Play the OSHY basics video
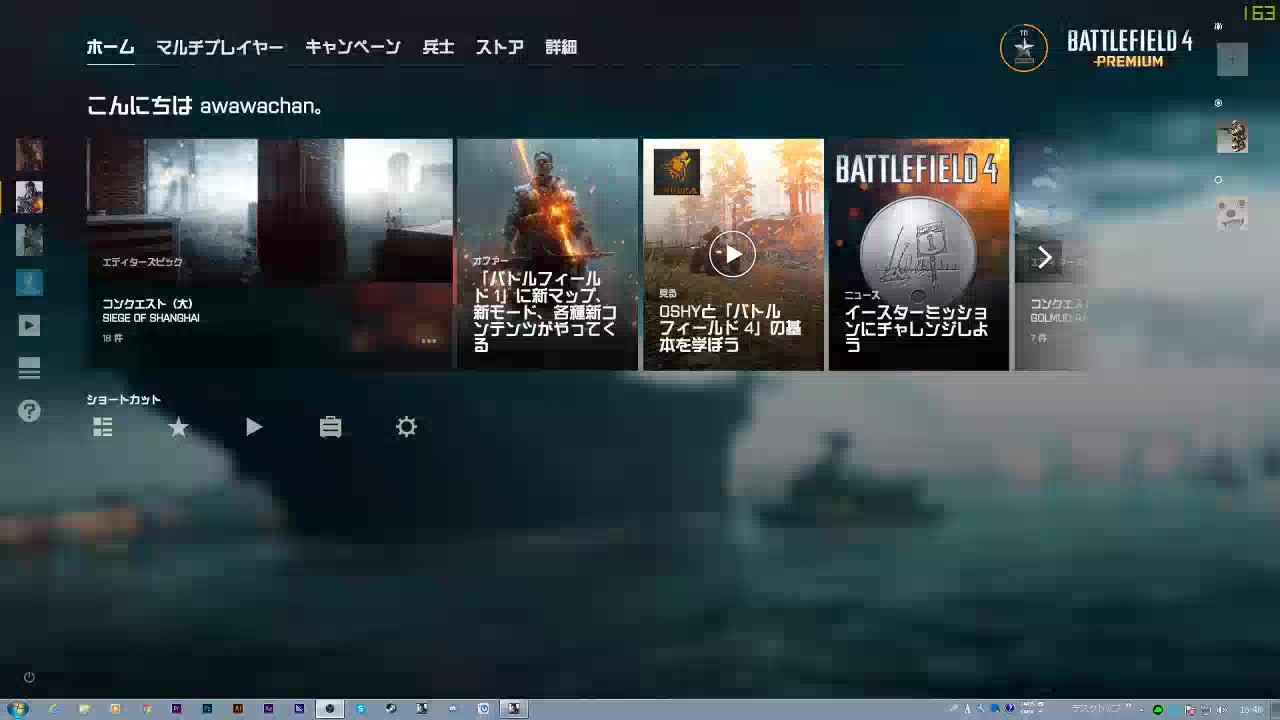Screen dimensions: 1280x720 (x=733, y=254)
